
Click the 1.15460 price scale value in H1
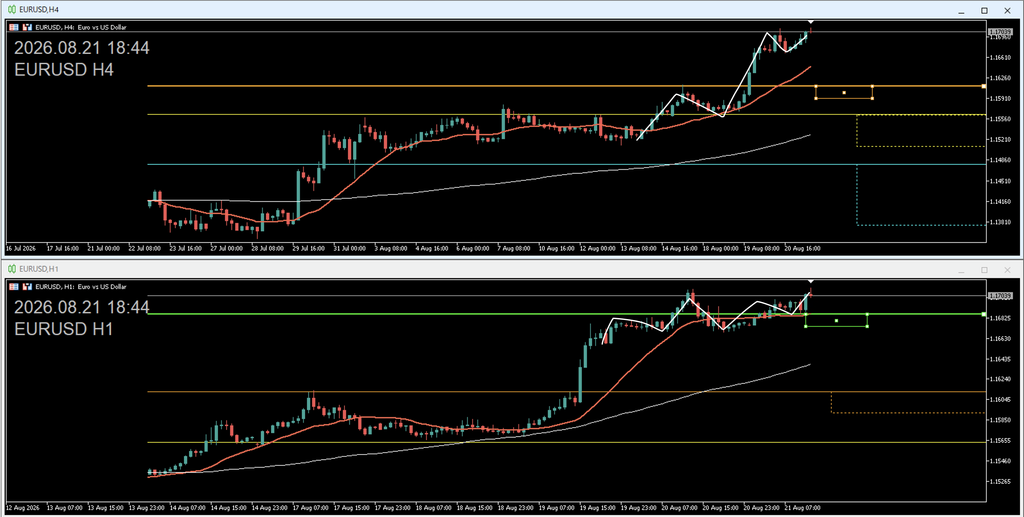pyautogui.click(x=1000, y=461)
